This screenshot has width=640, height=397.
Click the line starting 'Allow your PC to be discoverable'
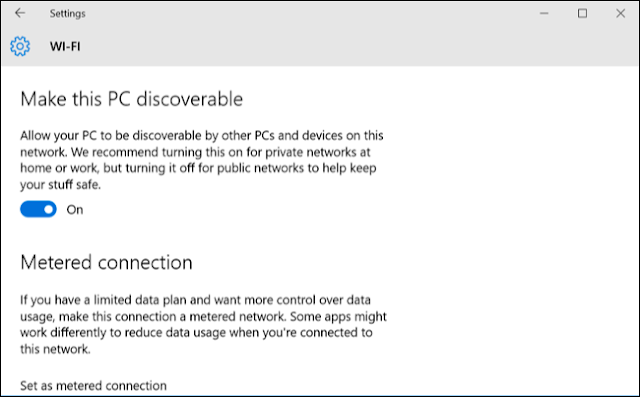coord(202,135)
